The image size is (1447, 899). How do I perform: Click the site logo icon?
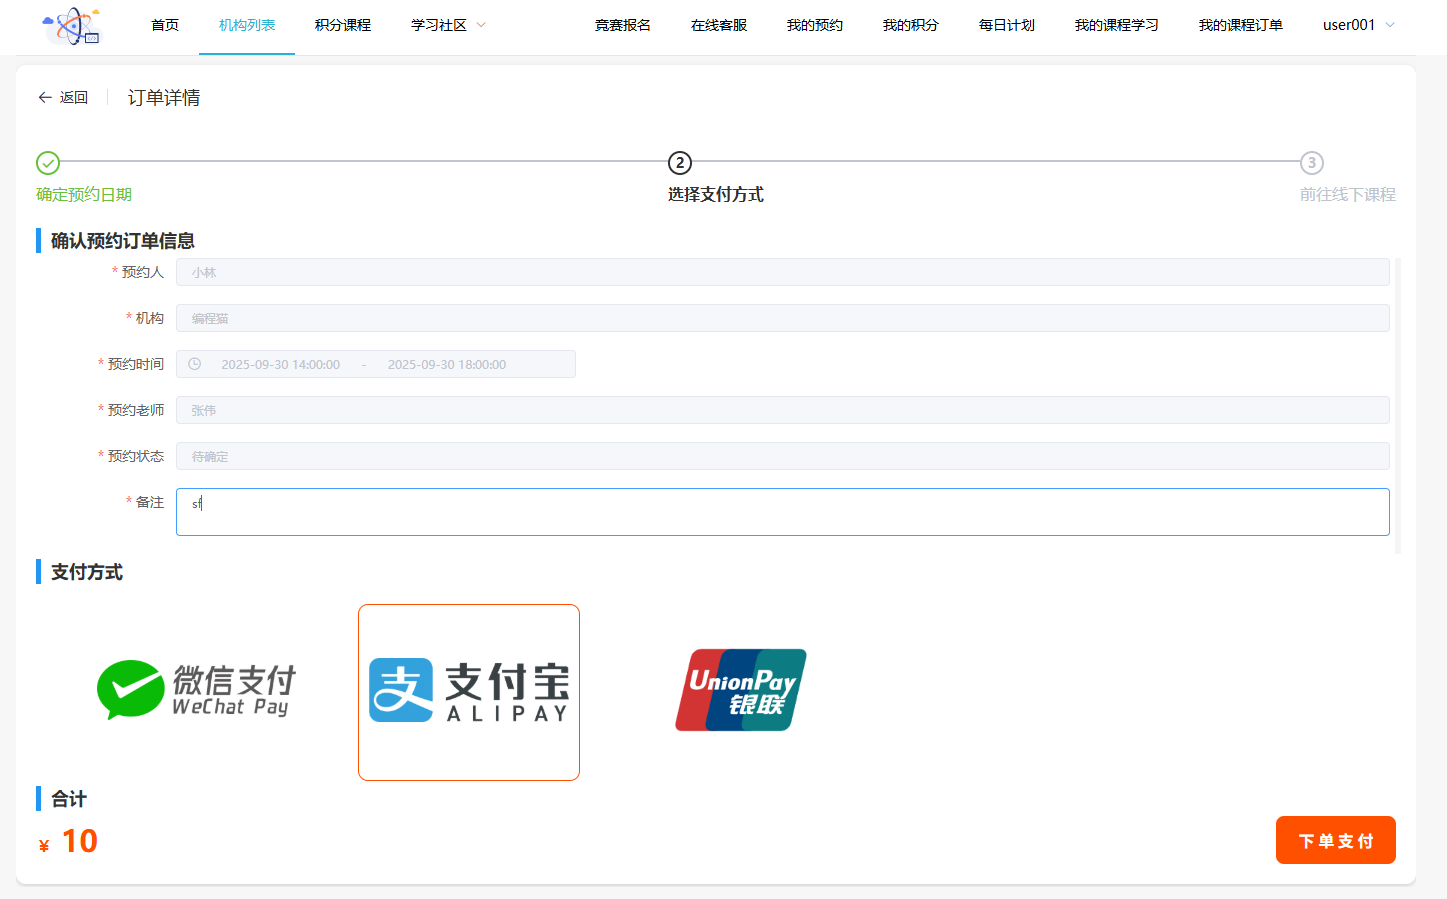coord(72,26)
